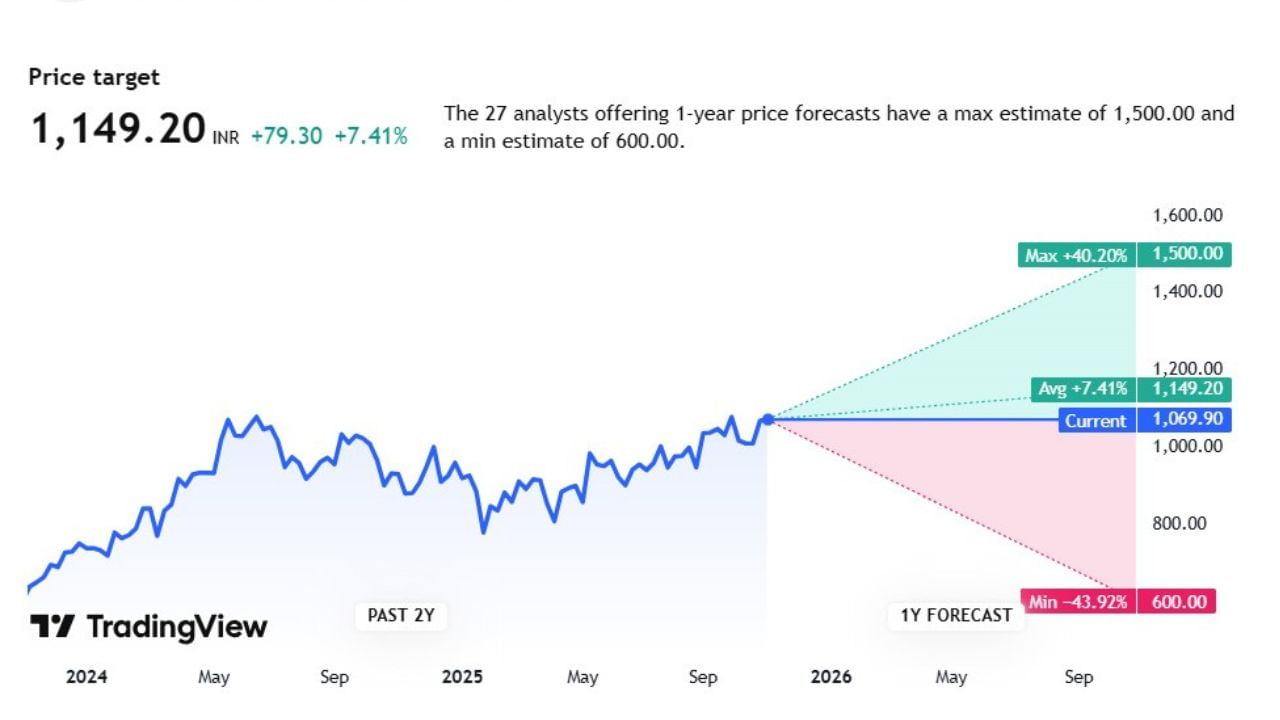Select the PAST 2Y label
Image resolution: width=1280 pixels, height=720 pixels.
point(401,615)
